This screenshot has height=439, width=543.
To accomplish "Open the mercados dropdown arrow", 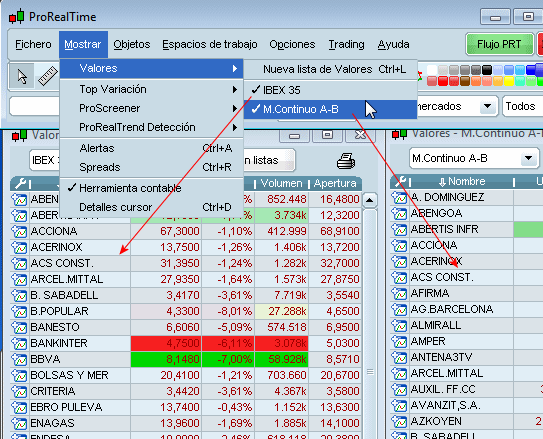I will (487, 106).
